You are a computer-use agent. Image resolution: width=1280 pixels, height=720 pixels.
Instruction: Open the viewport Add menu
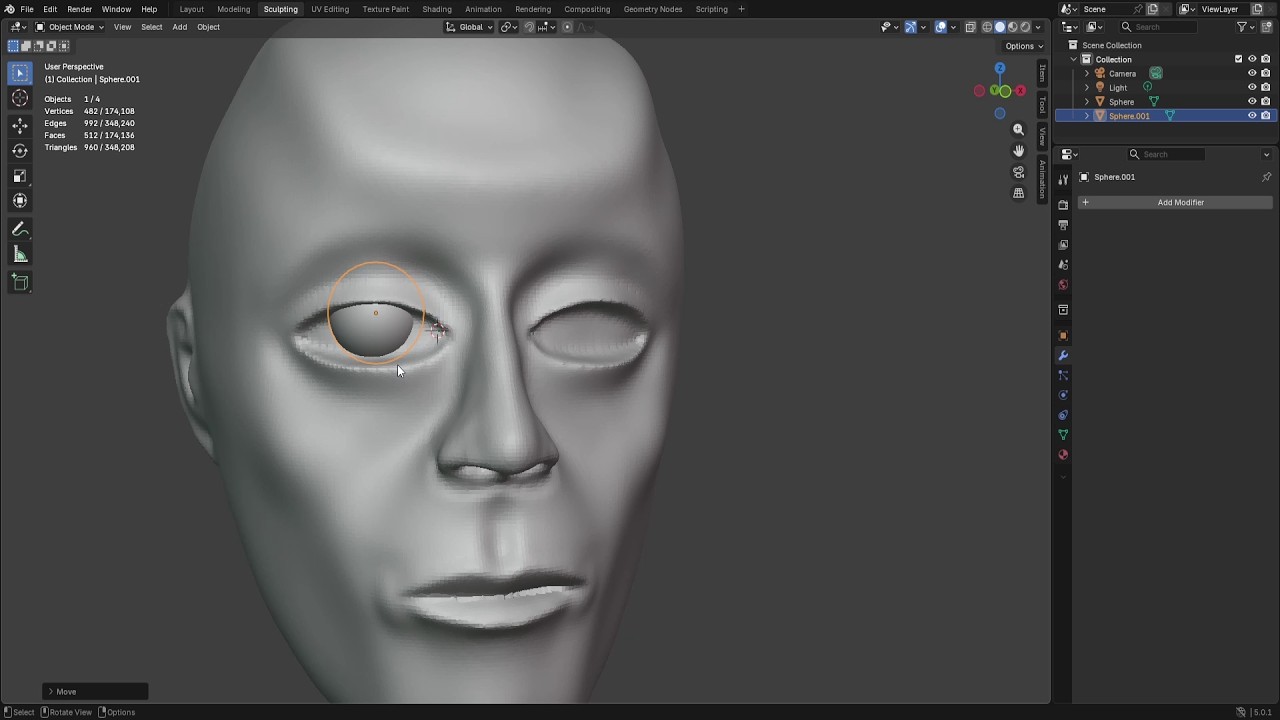coord(179,27)
